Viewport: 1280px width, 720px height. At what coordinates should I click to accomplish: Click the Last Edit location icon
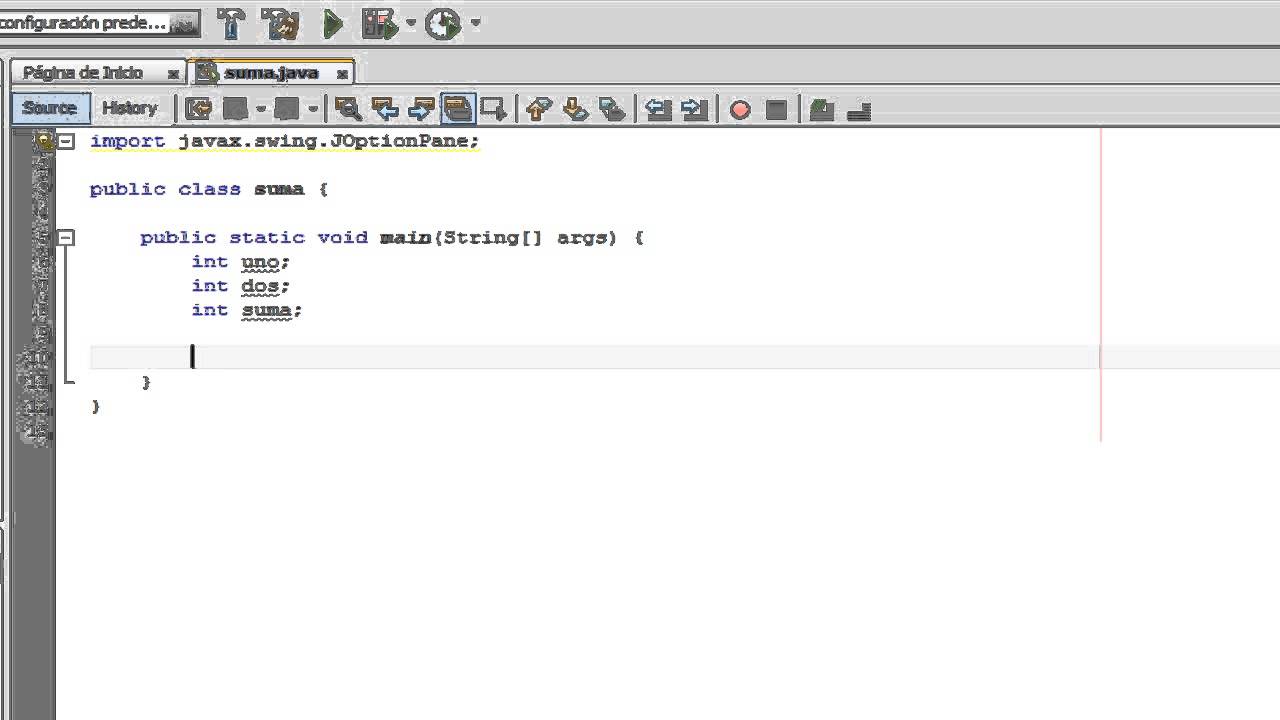[198, 109]
